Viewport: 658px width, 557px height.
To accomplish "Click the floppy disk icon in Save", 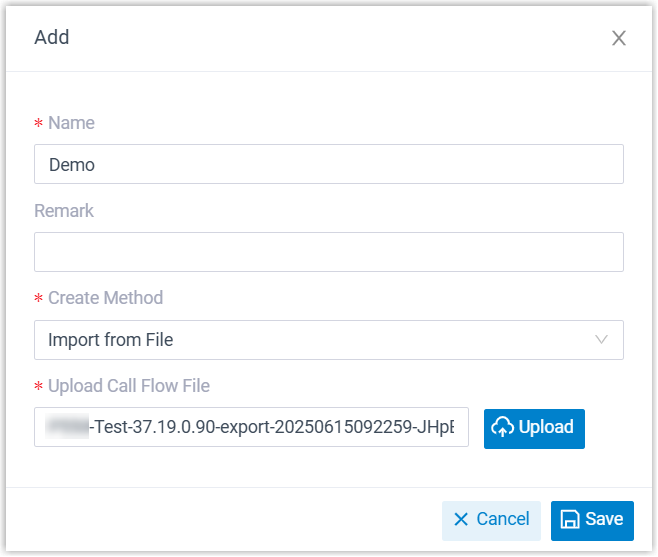I will click(x=570, y=519).
